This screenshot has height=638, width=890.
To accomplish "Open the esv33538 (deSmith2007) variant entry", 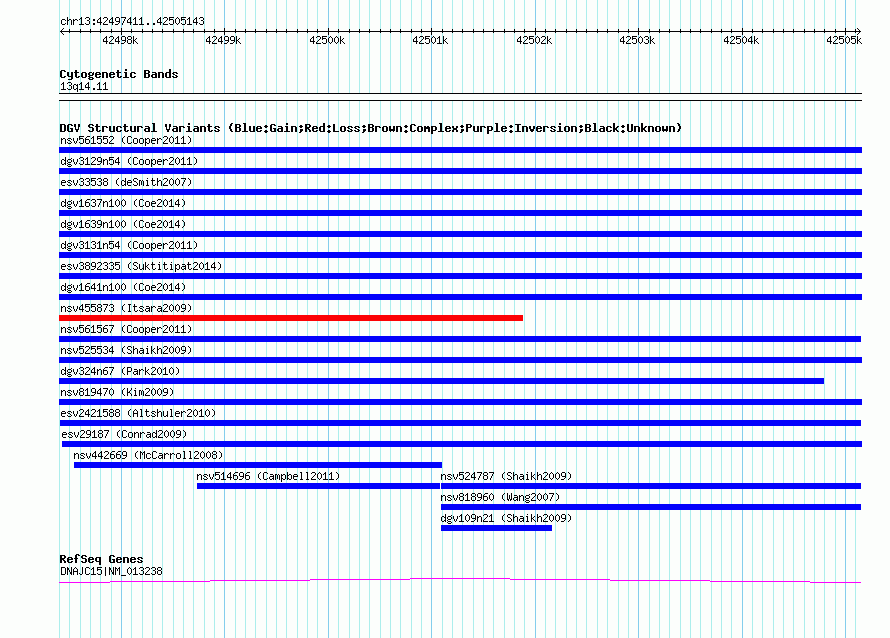I will [125, 182].
